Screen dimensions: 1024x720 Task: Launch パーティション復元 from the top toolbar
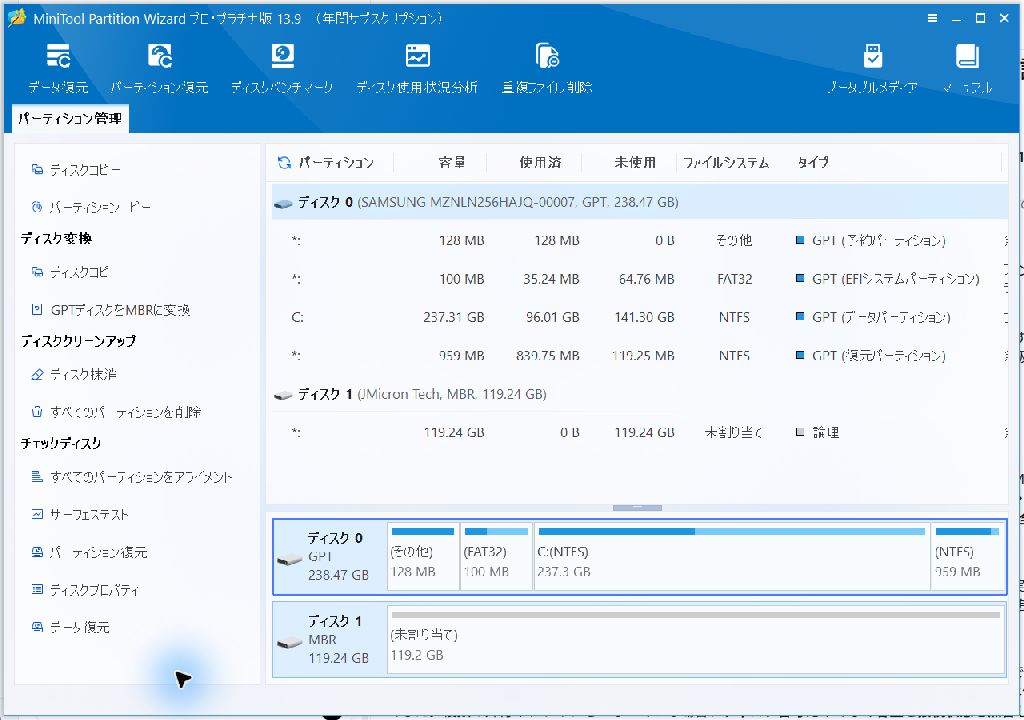(x=159, y=69)
